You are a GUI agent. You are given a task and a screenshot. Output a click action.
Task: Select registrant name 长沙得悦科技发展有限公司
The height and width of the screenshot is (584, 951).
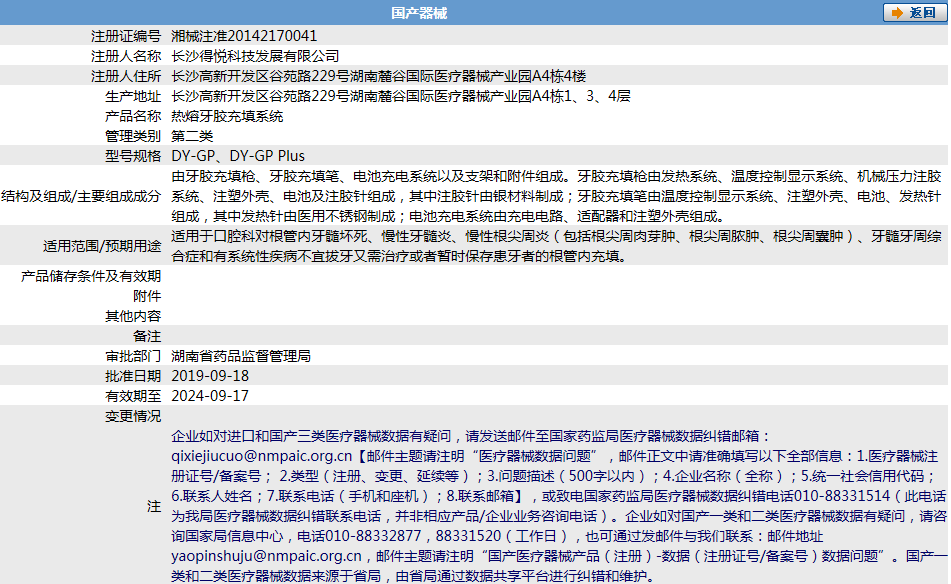[255, 56]
